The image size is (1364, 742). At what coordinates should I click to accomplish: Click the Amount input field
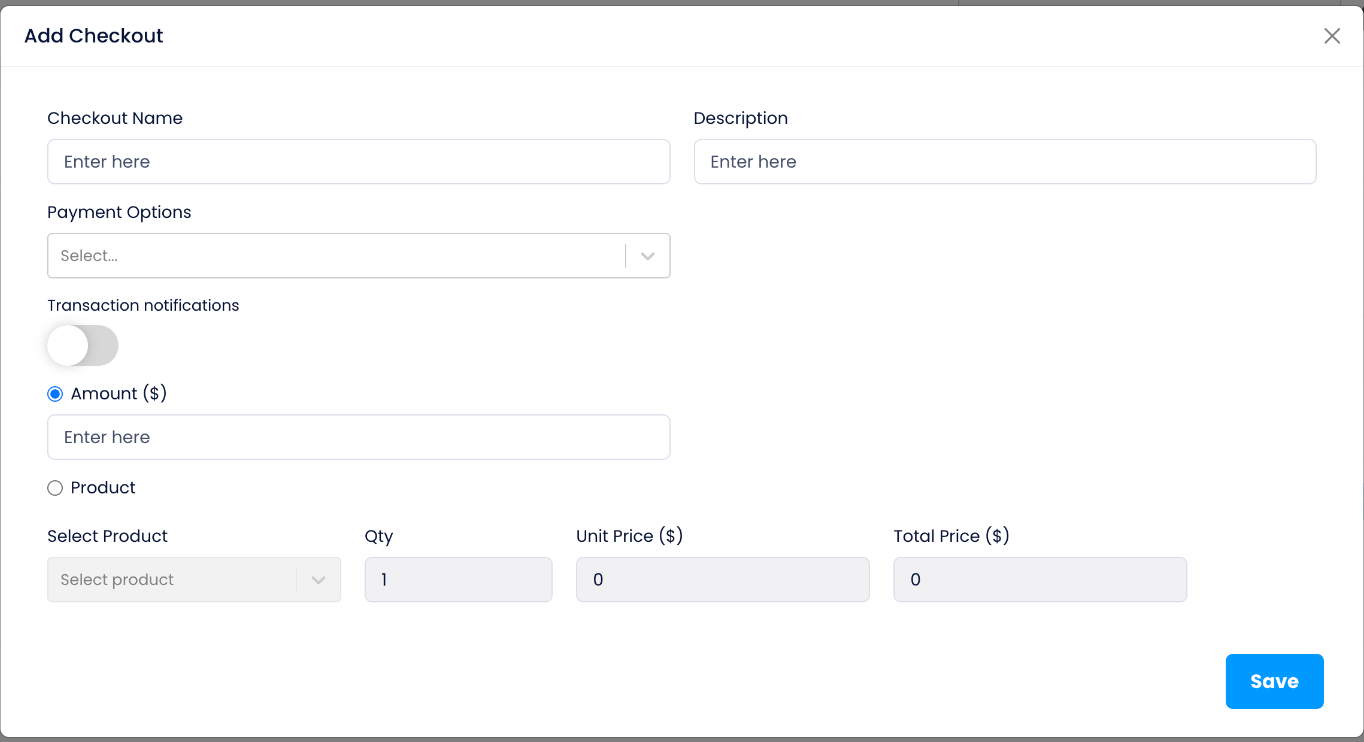pos(358,437)
